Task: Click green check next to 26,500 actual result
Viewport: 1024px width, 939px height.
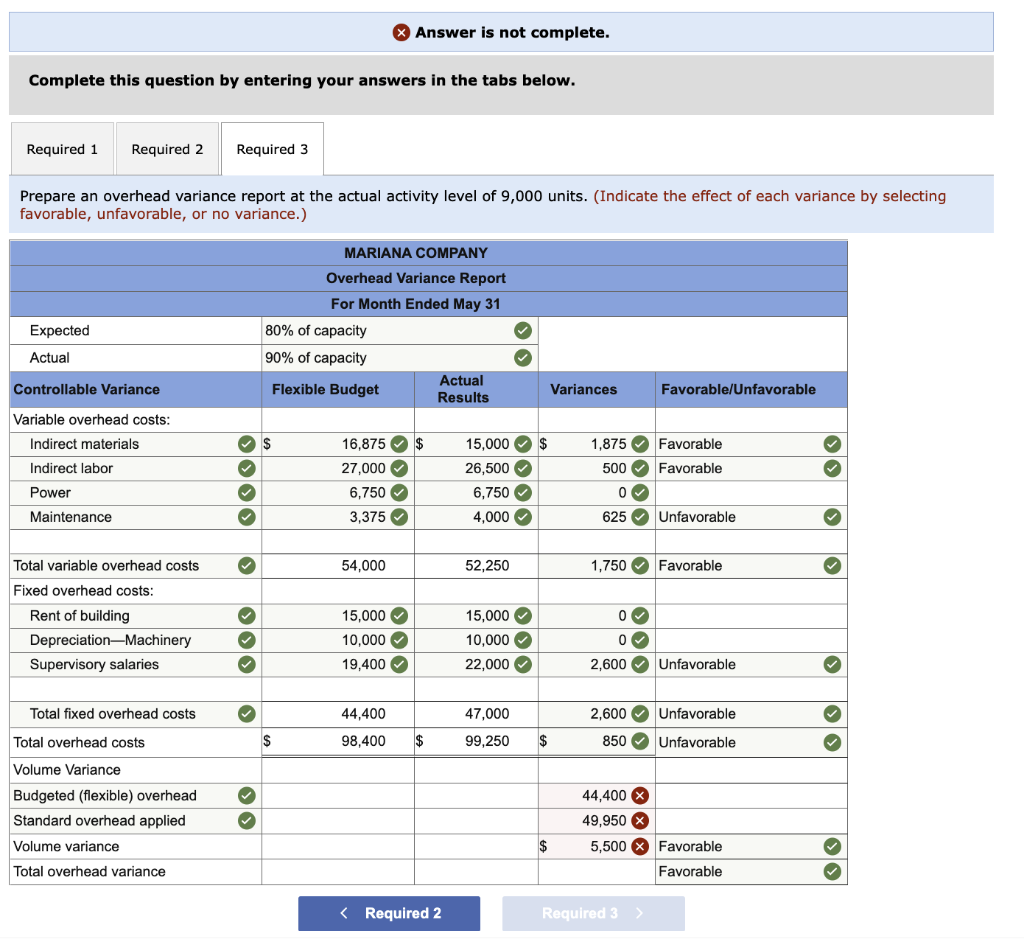Action: 522,468
